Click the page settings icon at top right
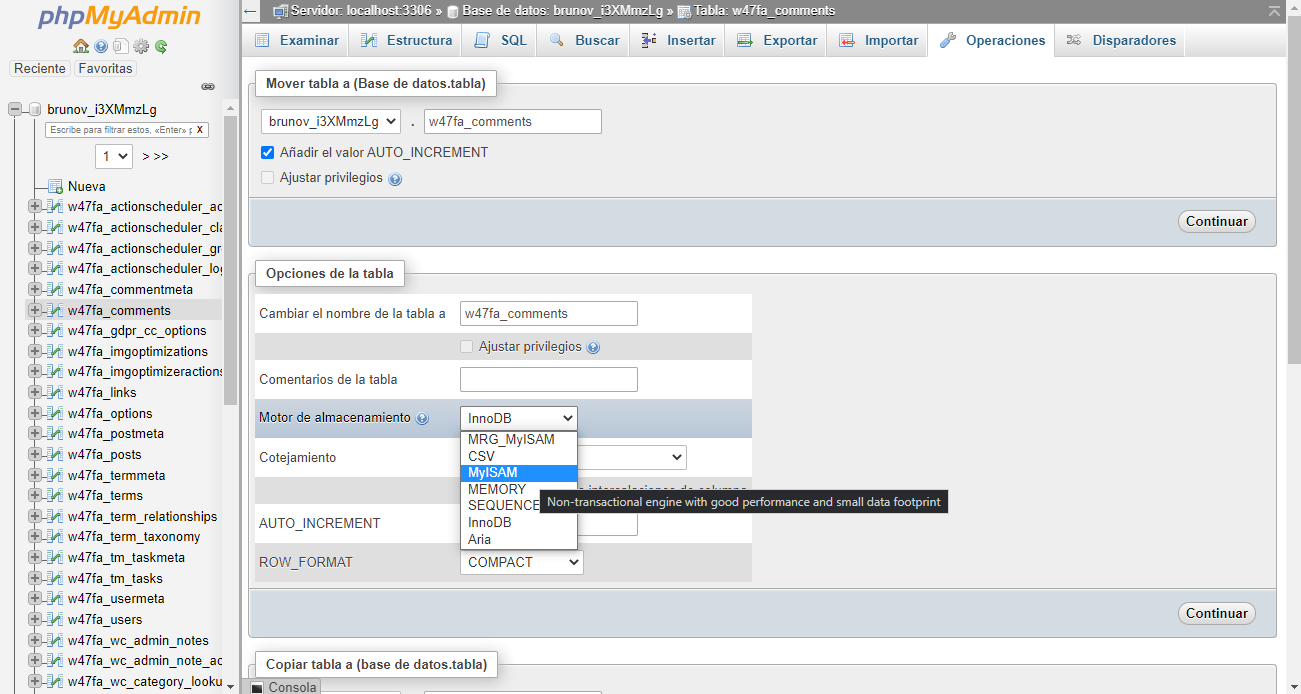Viewport: 1301px width, 694px height. point(1273,11)
